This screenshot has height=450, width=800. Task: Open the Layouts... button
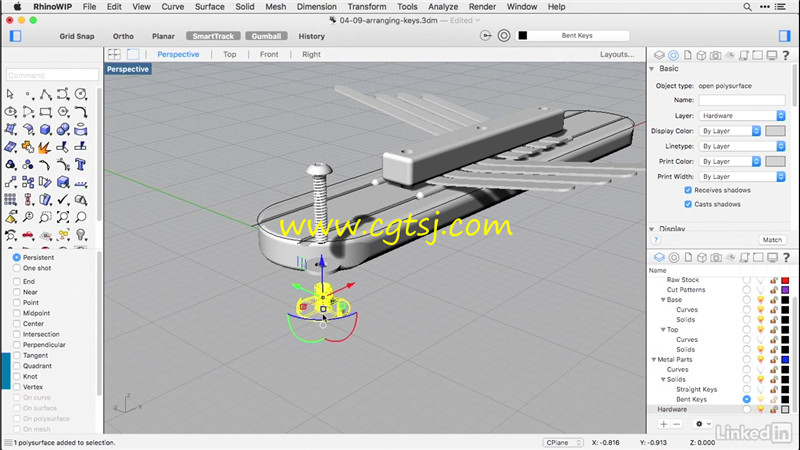click(617, 54)
